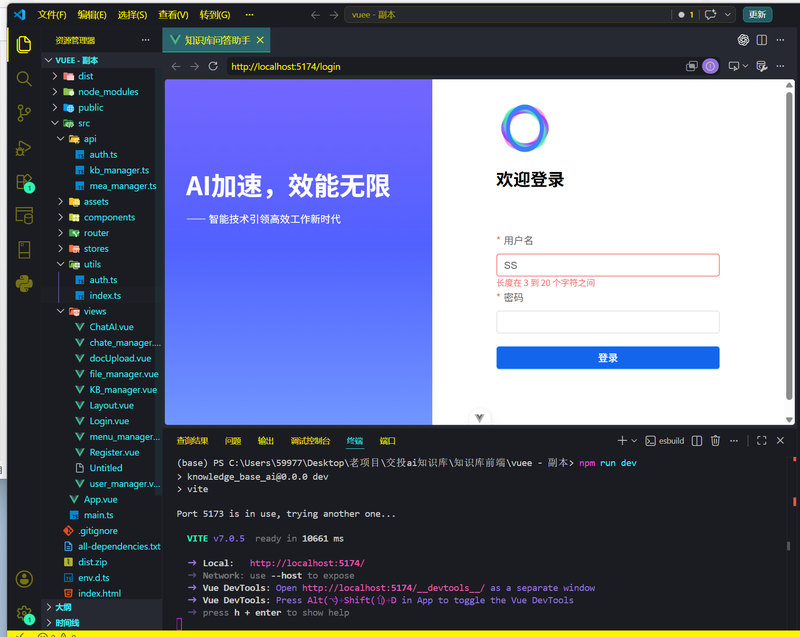Split the editor to the right
800x637 pixels.
pyautogui.click(x=762, y=40)
